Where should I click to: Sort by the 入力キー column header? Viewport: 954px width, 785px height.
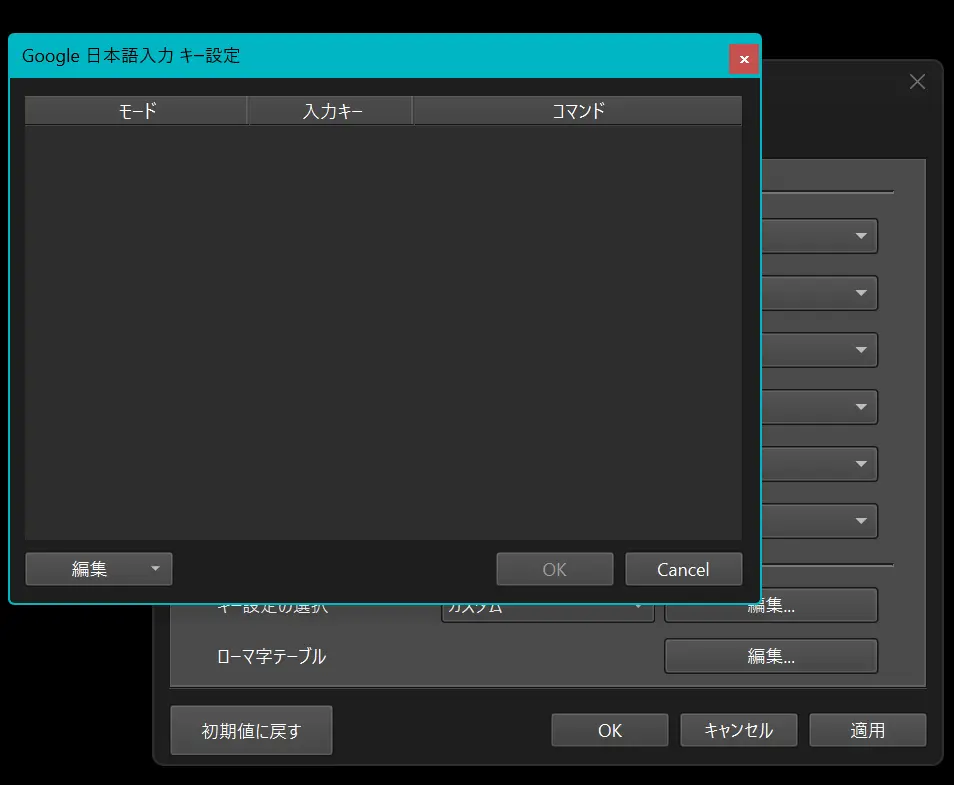pos(331,111)
